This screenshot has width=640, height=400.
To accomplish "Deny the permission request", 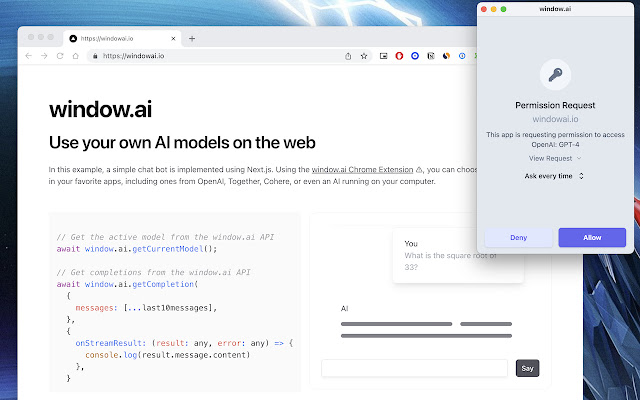I will 518,238.
